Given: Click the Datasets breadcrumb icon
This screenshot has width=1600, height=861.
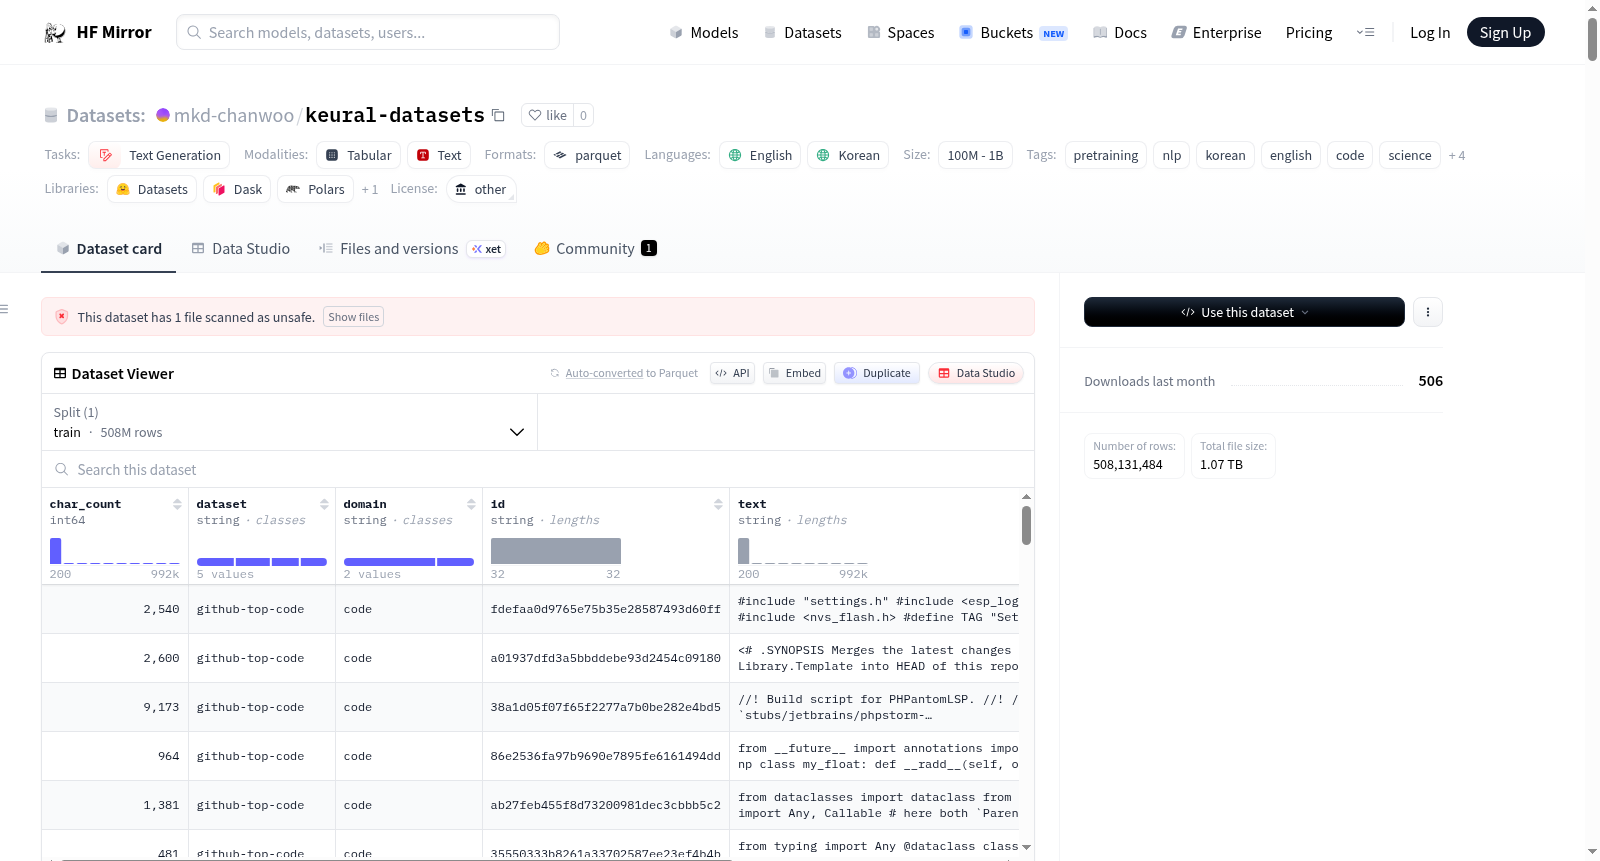Looking at the screenshot, I should click(51, 115).
